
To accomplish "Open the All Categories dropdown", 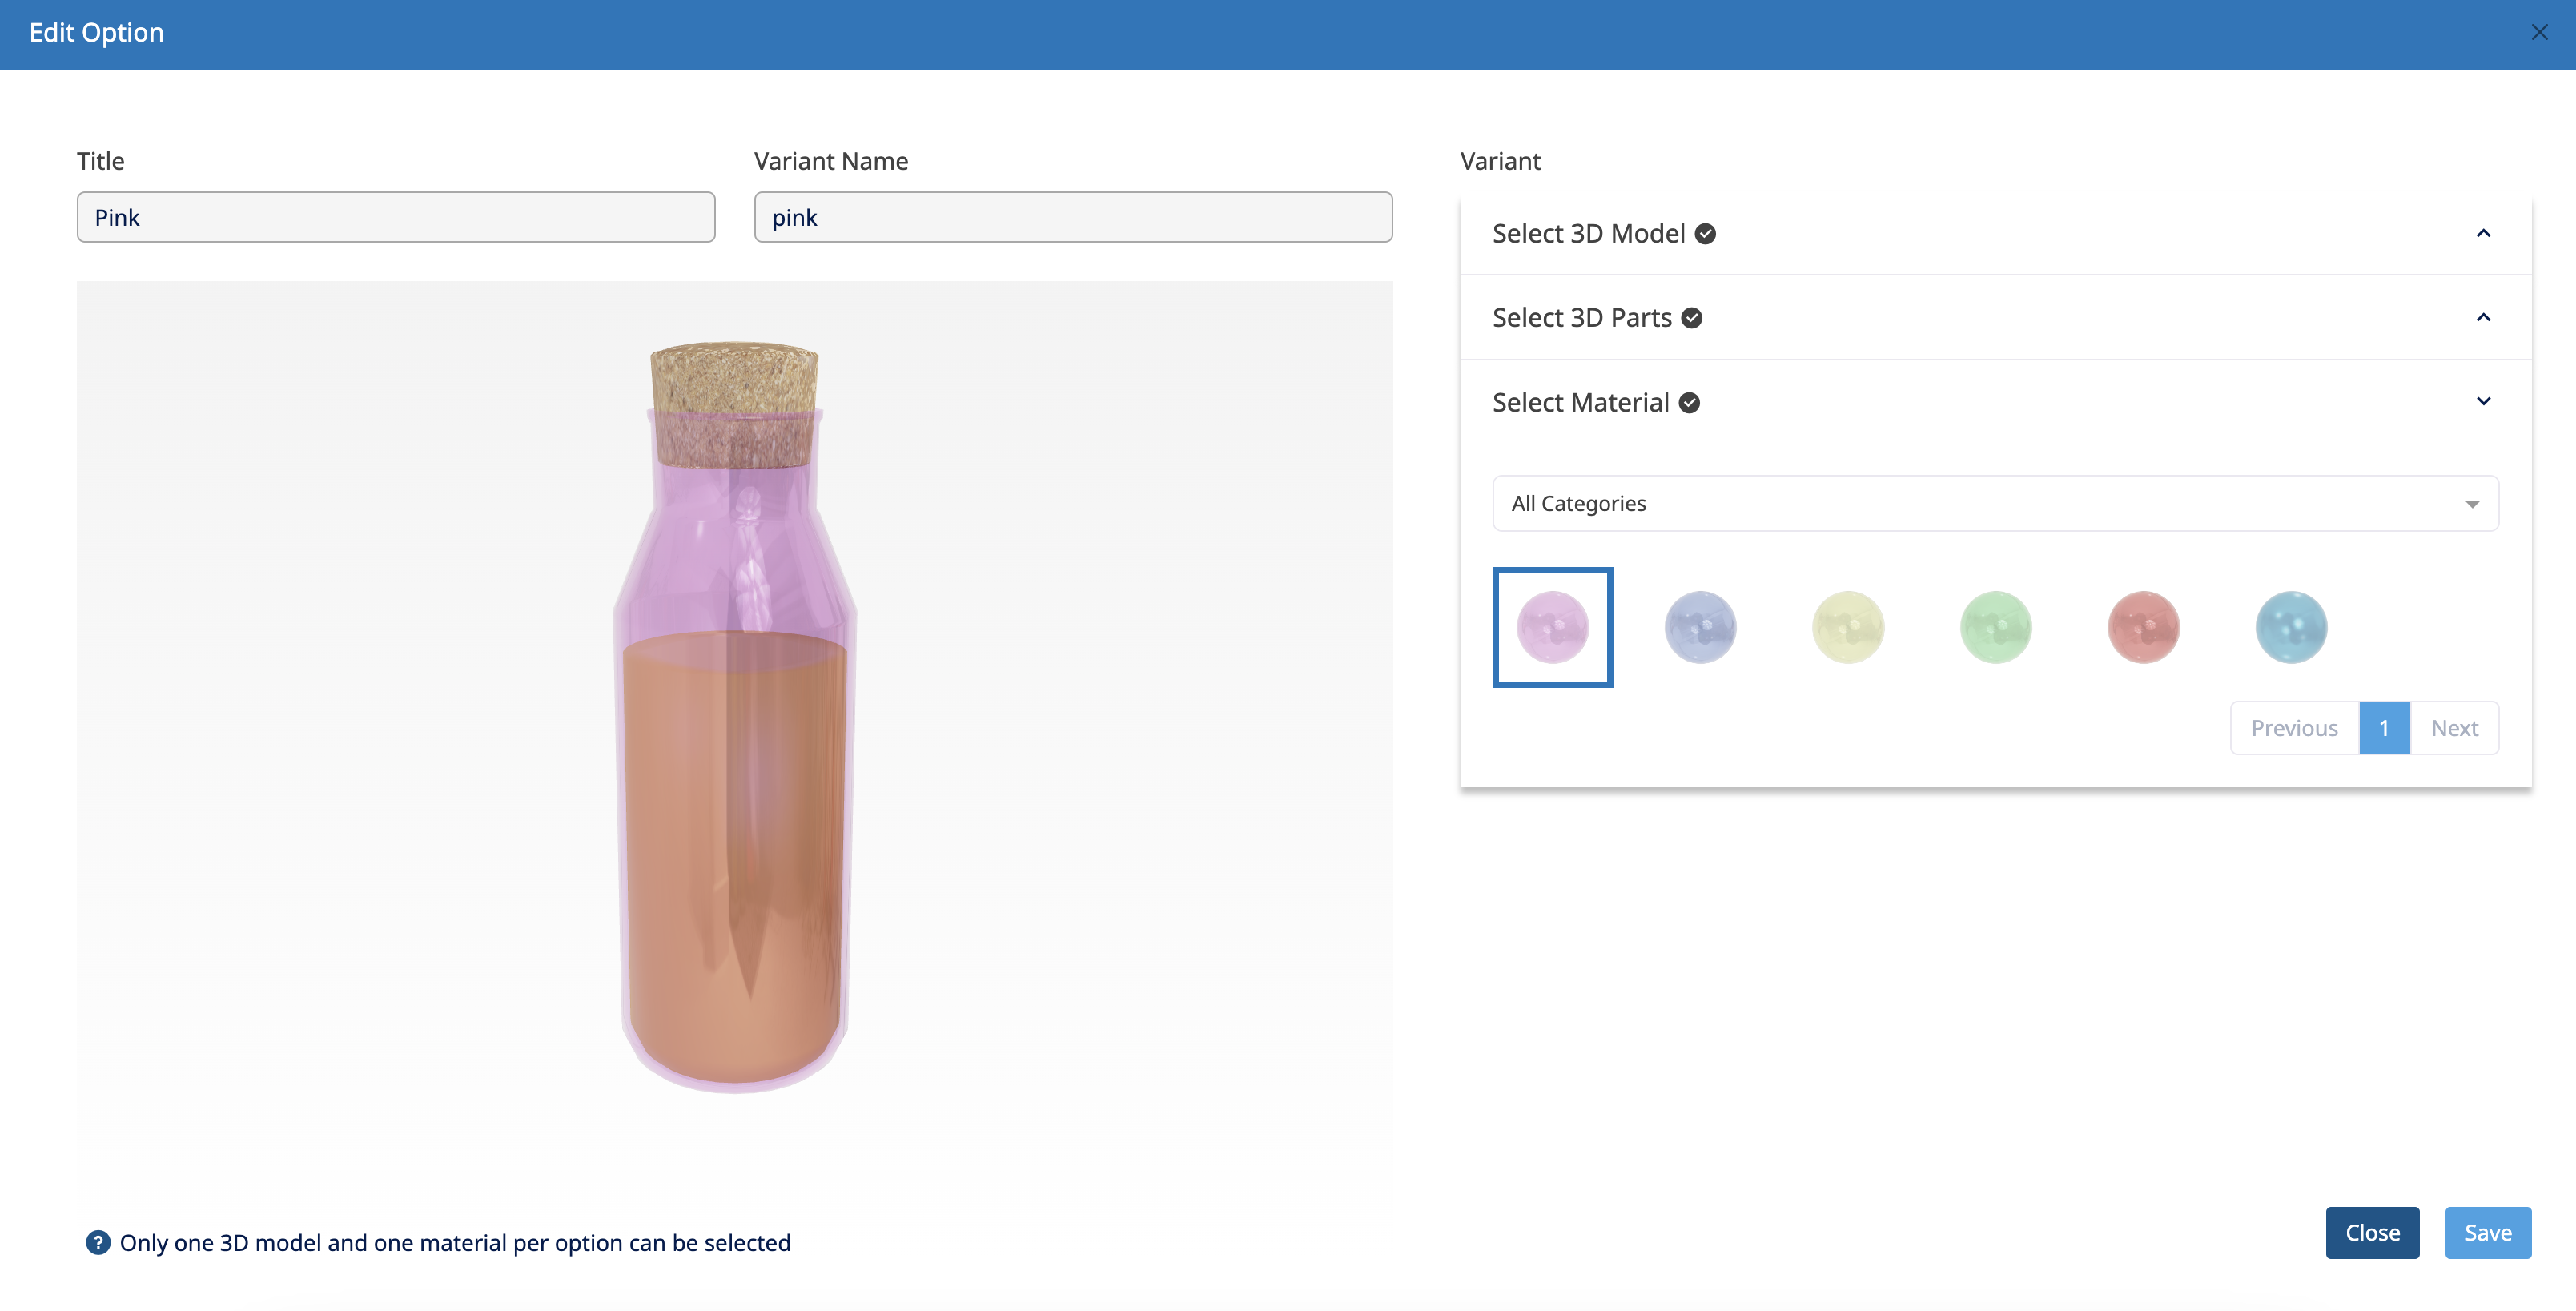I will coord(1995,503).
